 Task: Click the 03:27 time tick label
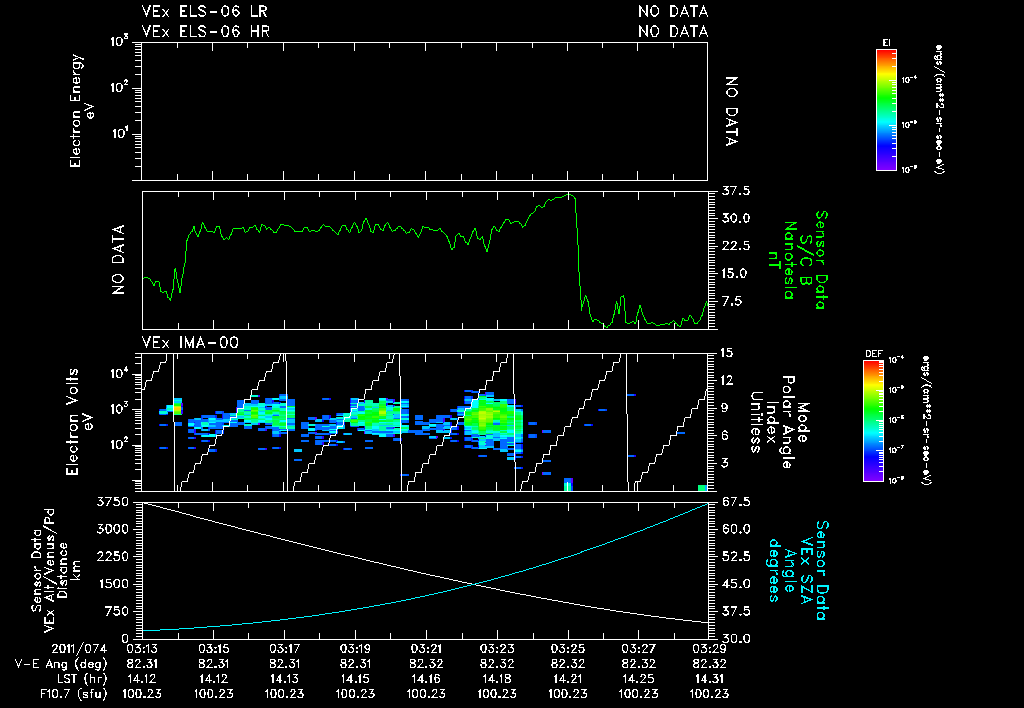(x=639, y=649)
